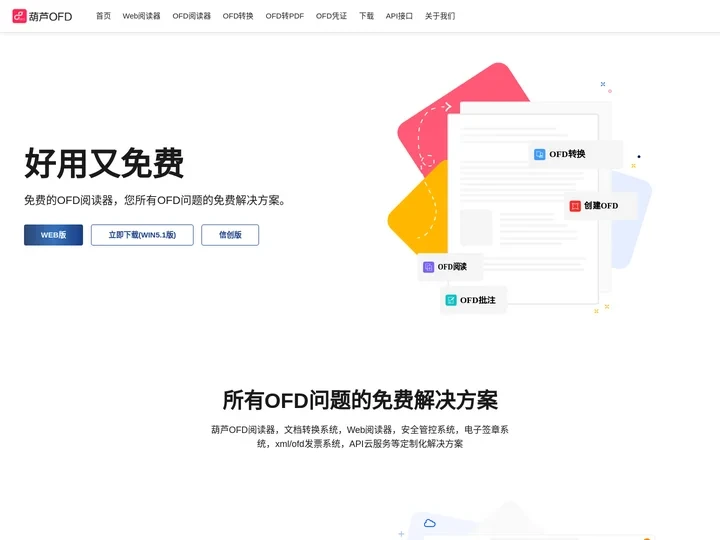The height and width of the screenshot is (540, 720).
Task: Visit 关于我们 in navigation
Action: click(x=439, y=16)
